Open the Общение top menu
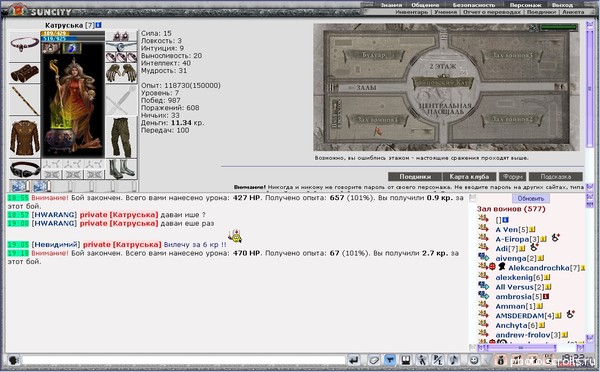Image resolution: width=600 pixels, height=372 pixels. coord(425,5)
